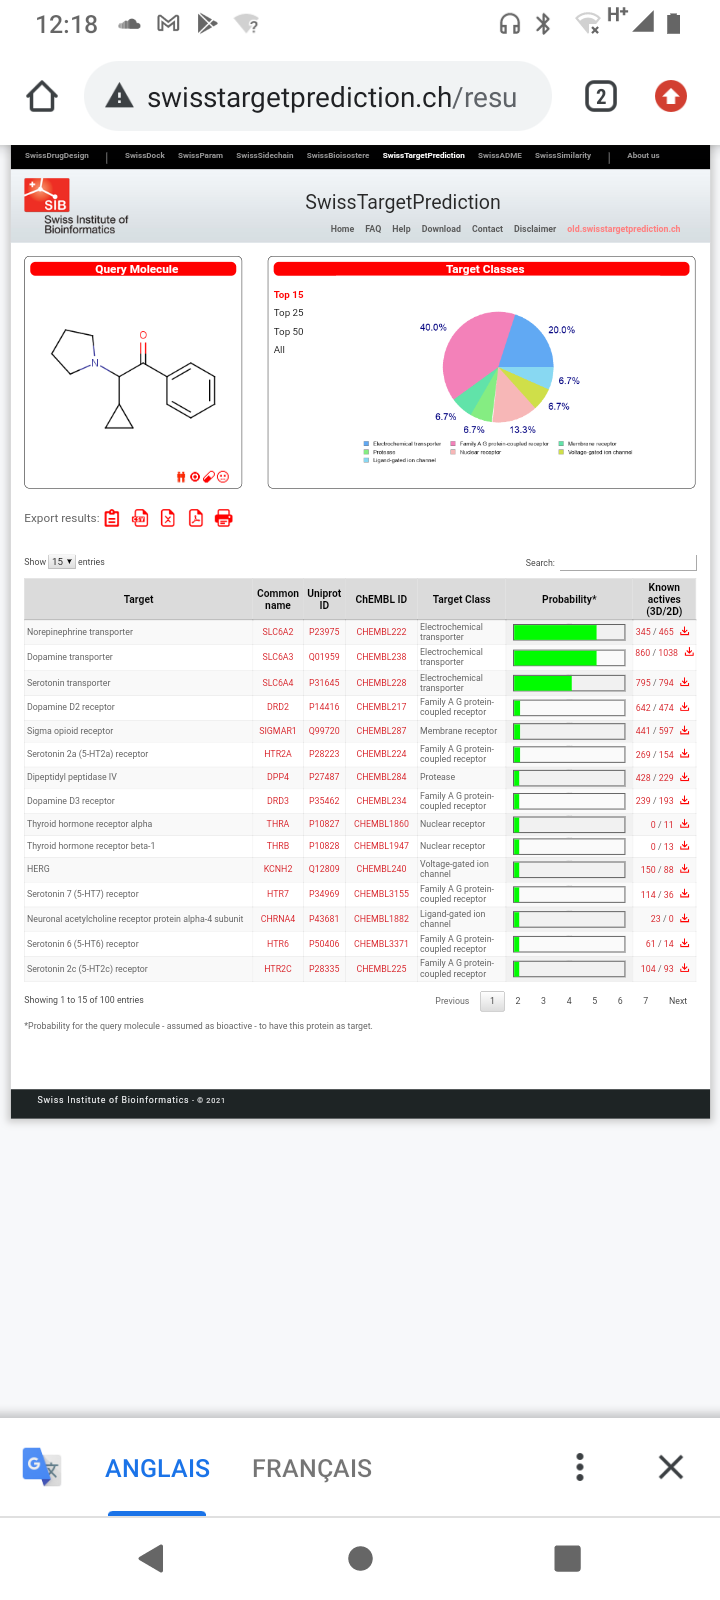Click the Norepinephrine transporter probability bar
This screenshot has width=720, height=1600.
(x=569, y=632)
